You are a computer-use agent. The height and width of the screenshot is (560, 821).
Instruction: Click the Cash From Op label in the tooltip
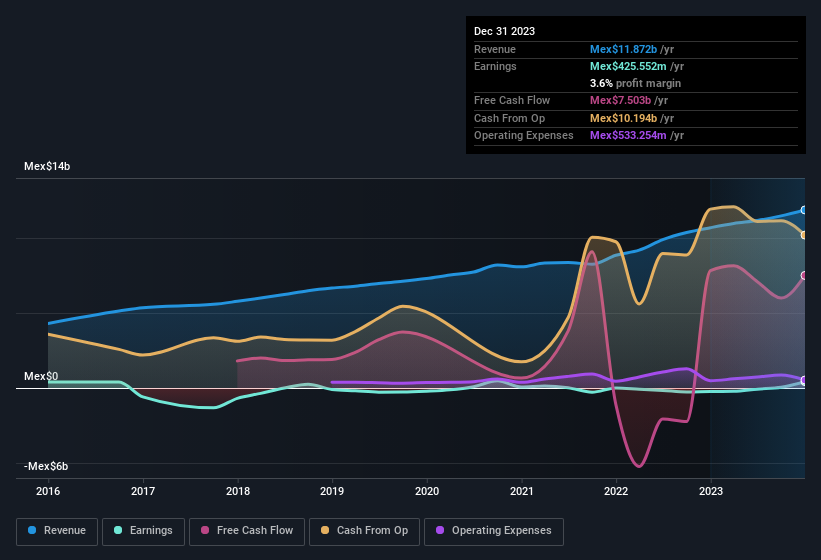point(509,118)
